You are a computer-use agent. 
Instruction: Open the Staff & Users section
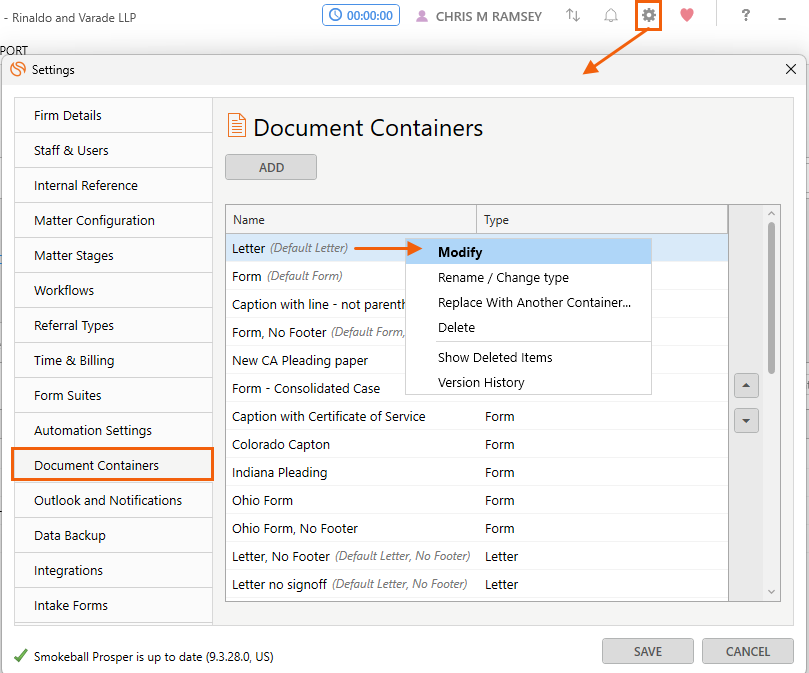click(114, 151)
